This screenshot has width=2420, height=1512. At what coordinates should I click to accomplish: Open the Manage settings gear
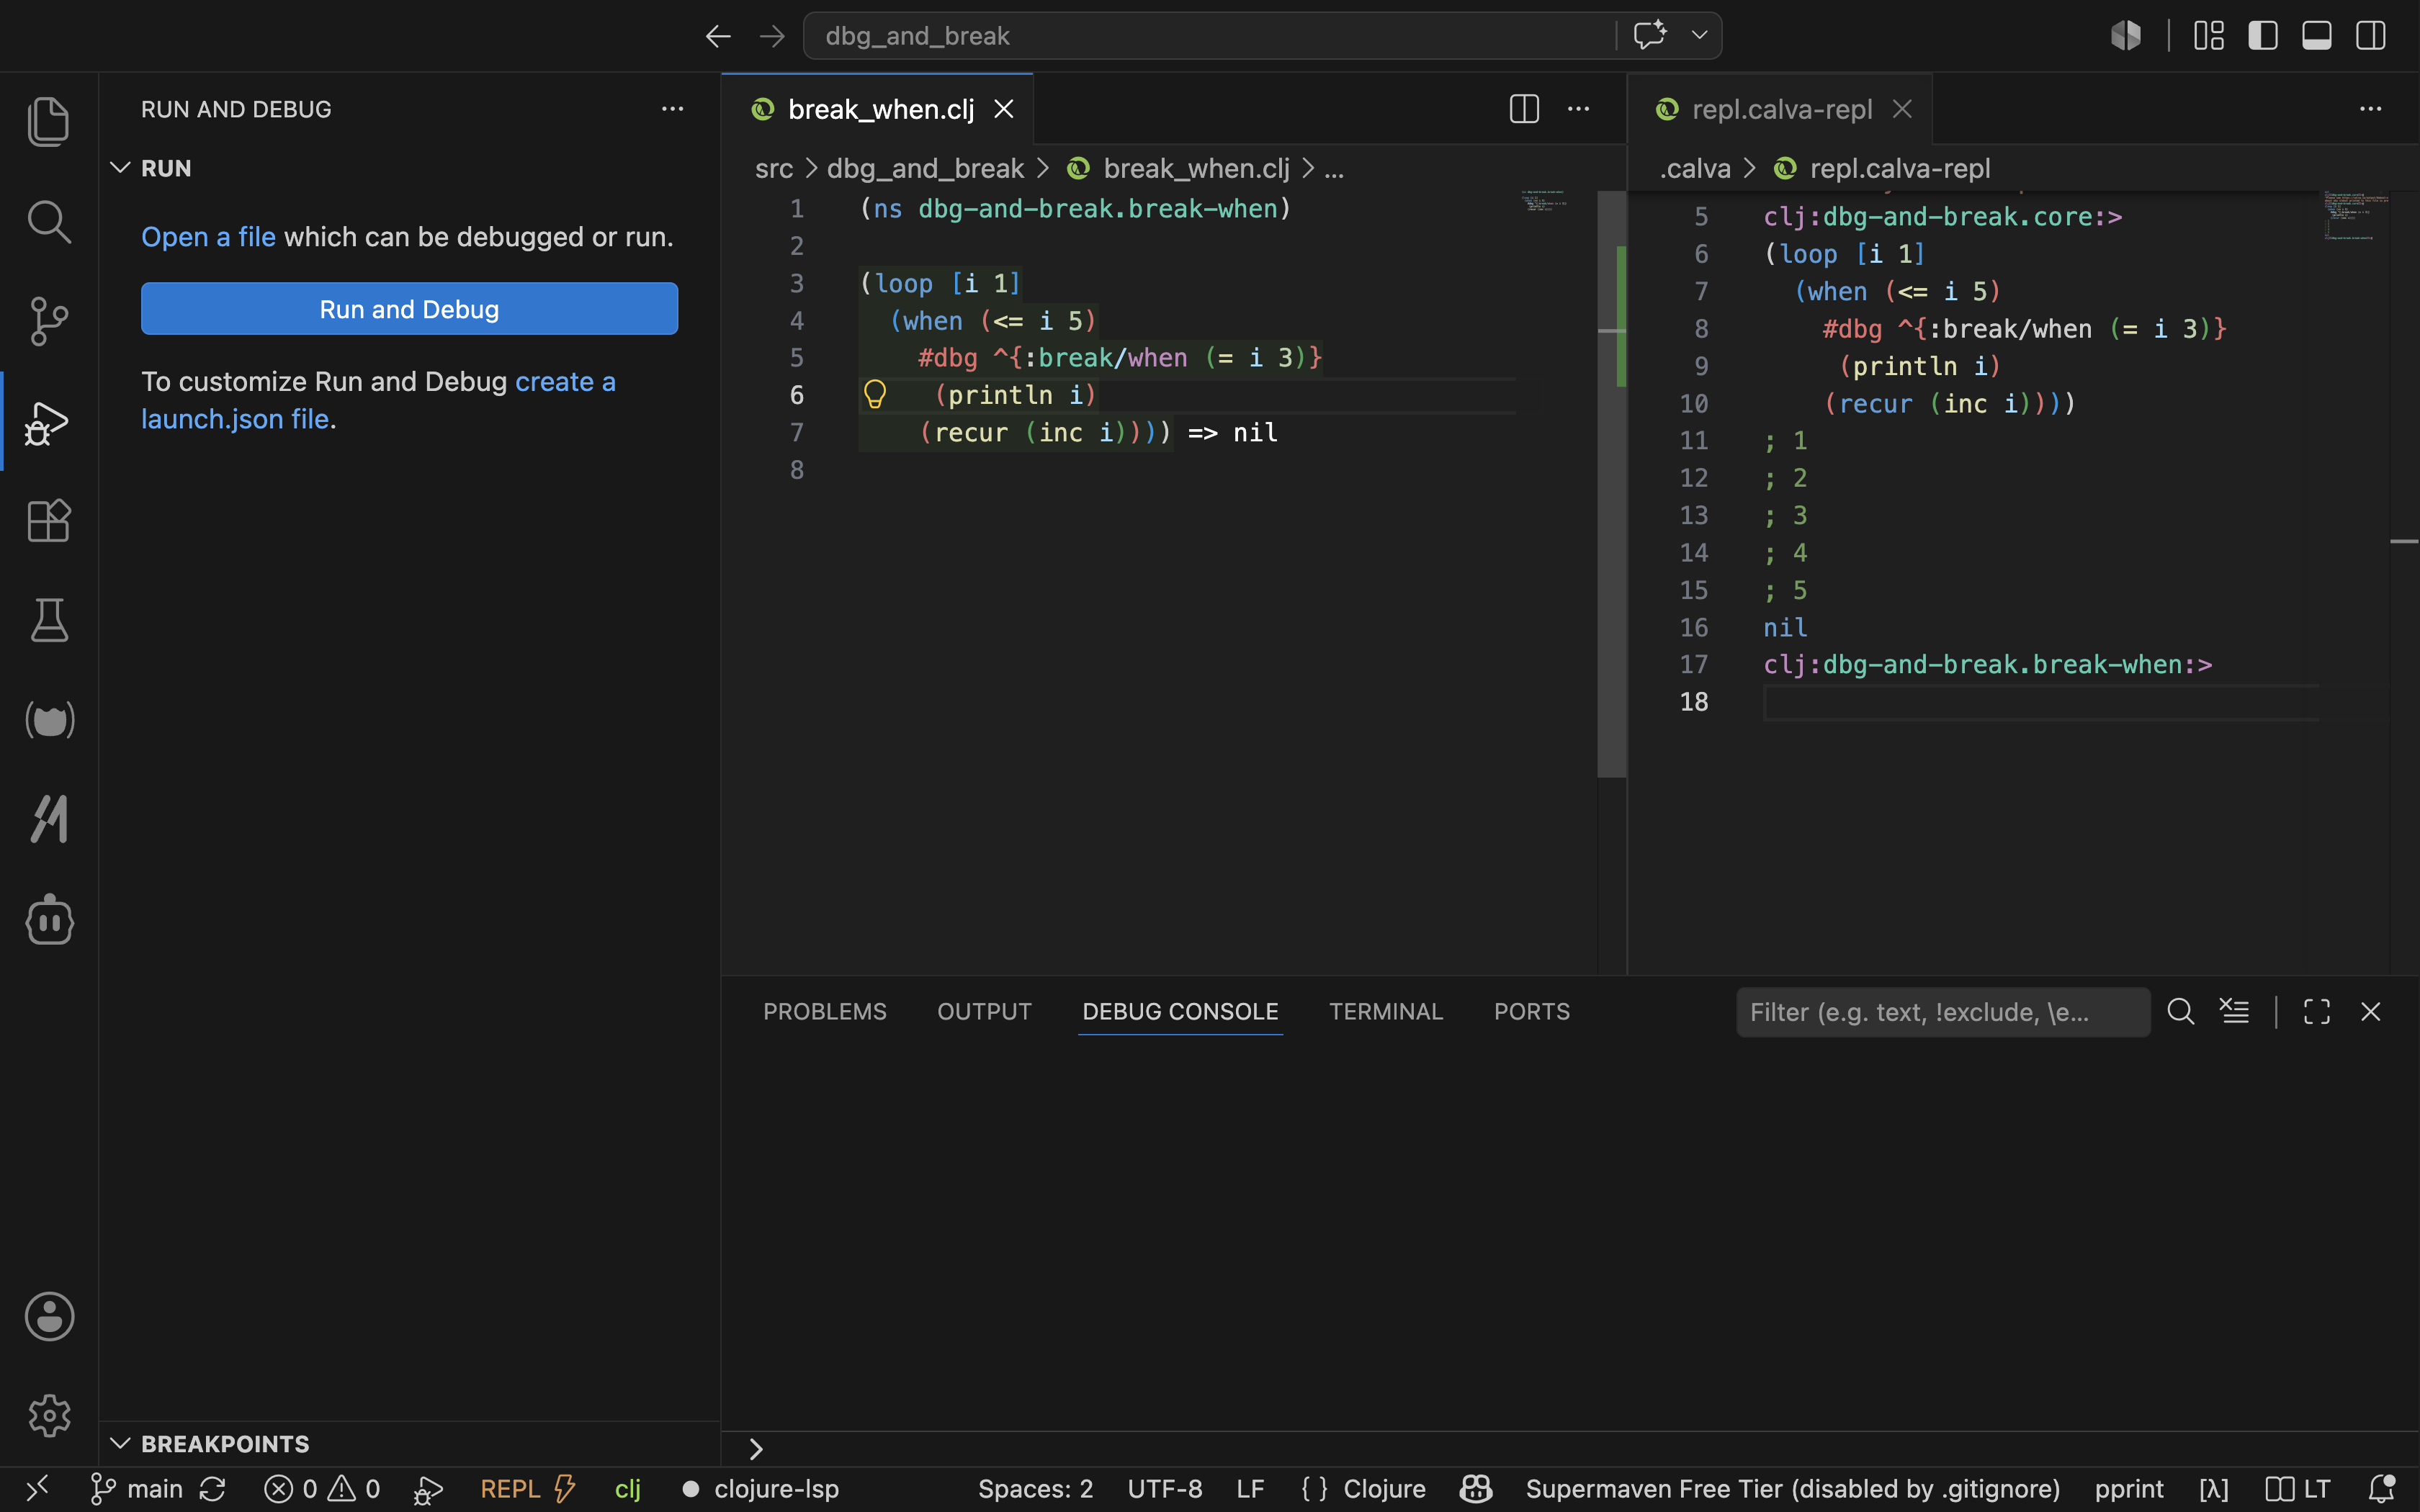[x=48, y=1416]
